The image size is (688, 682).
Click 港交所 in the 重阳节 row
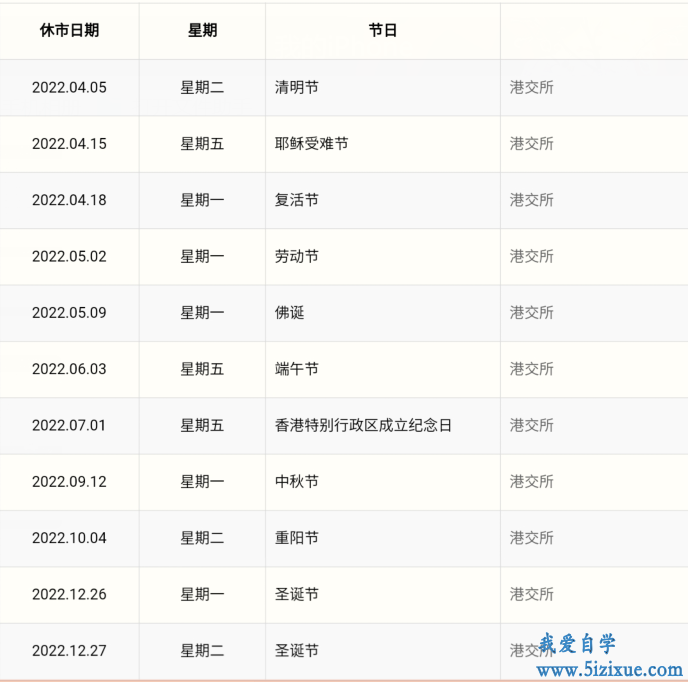coord(532,538)
